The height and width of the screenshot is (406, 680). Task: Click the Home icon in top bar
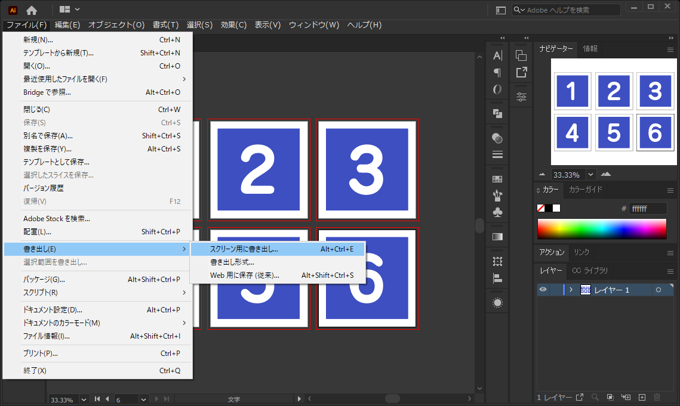click(32, 10)
